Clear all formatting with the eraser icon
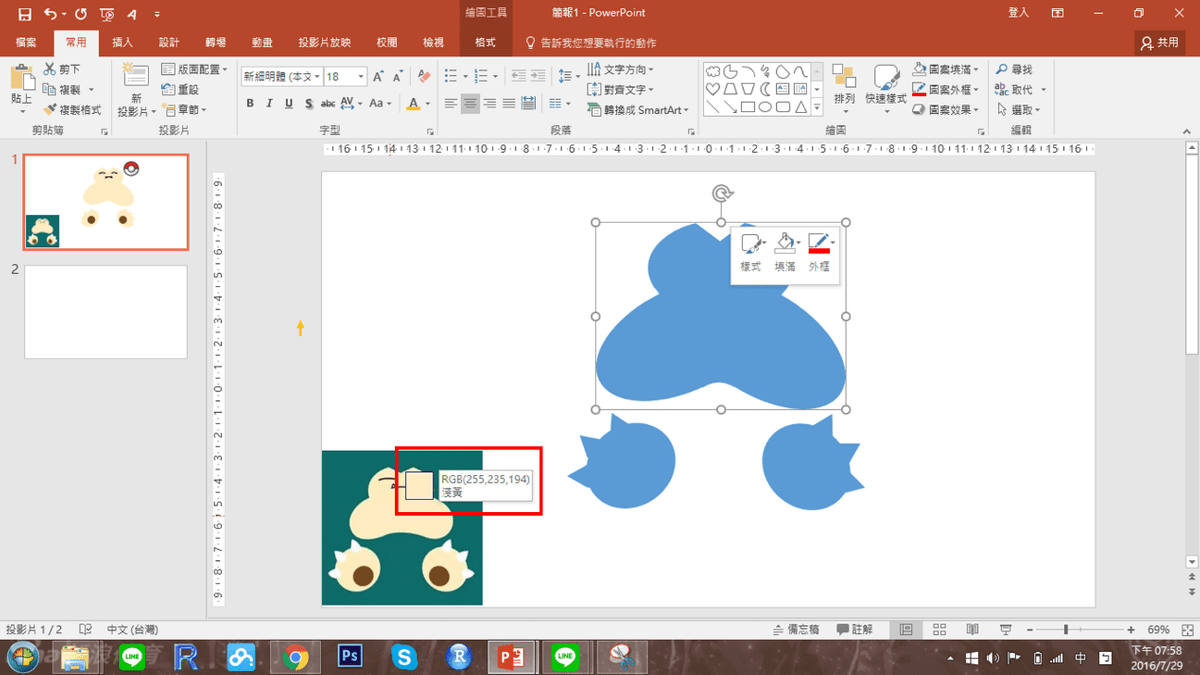The image size is (1200, 675). tap(424, 76)
